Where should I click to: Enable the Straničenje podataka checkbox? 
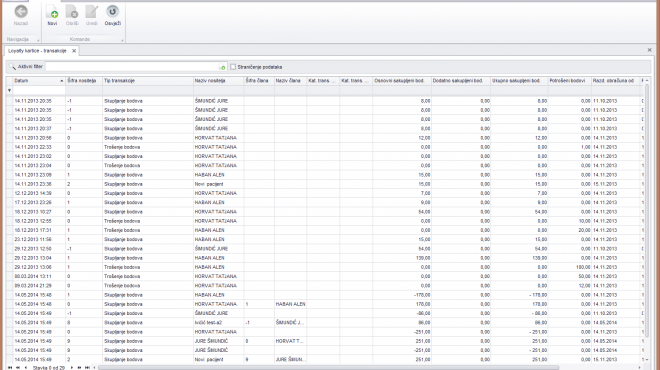(x=233, y=67)
